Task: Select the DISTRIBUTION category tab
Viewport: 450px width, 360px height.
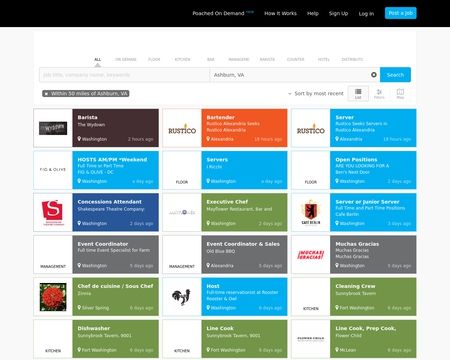Action: 352,59
